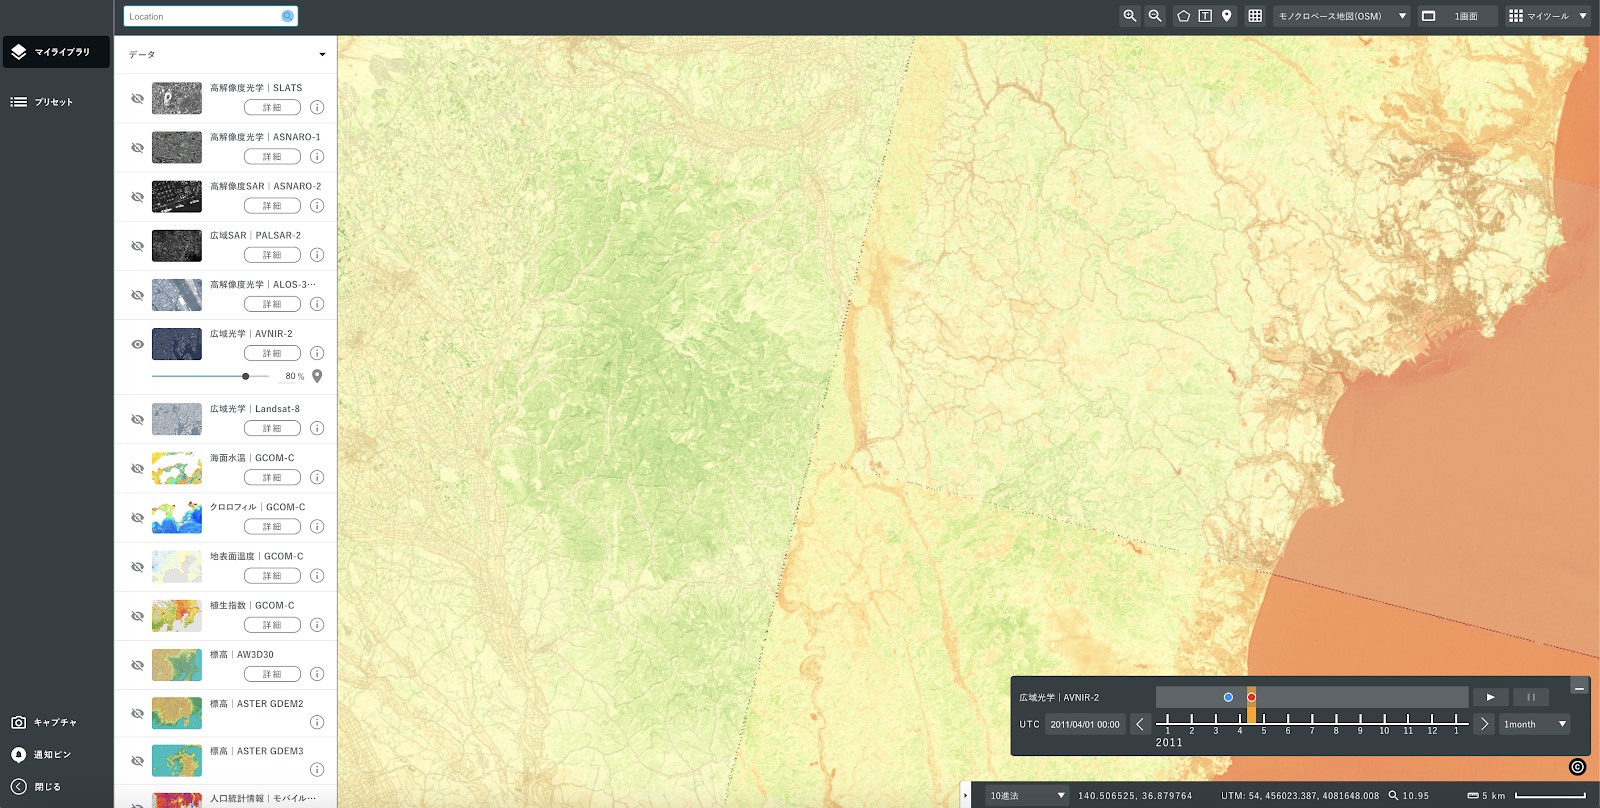1600x808 pixels.
Task: Open the basemap OSM dropdown
Action: [x=1341, y=16]
